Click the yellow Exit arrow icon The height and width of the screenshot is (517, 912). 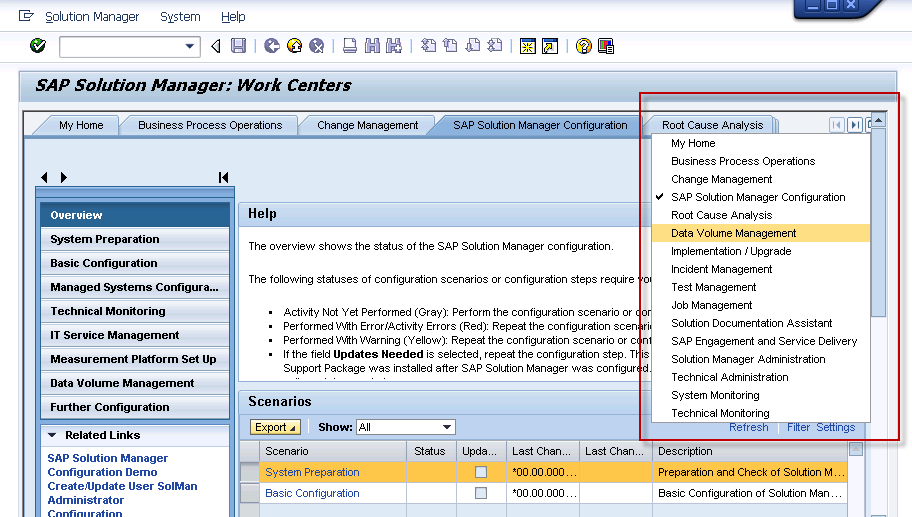[x=294, y=45]
